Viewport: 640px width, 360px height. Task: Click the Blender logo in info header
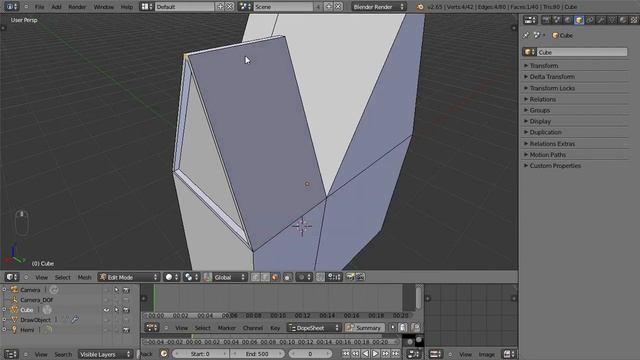(x=420, y=7)
